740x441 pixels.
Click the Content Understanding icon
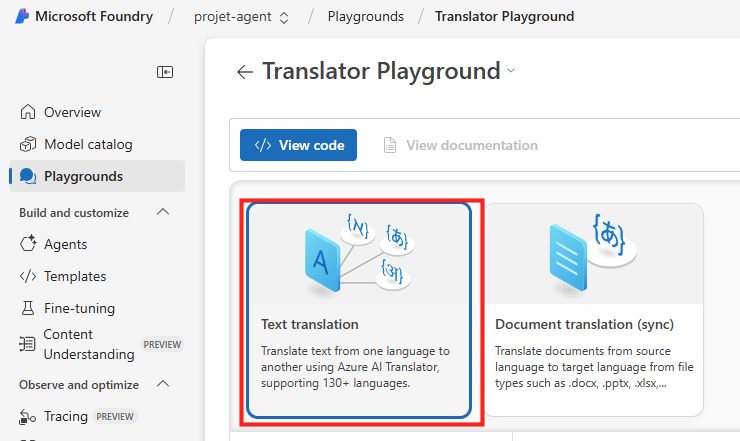[28, 344]
